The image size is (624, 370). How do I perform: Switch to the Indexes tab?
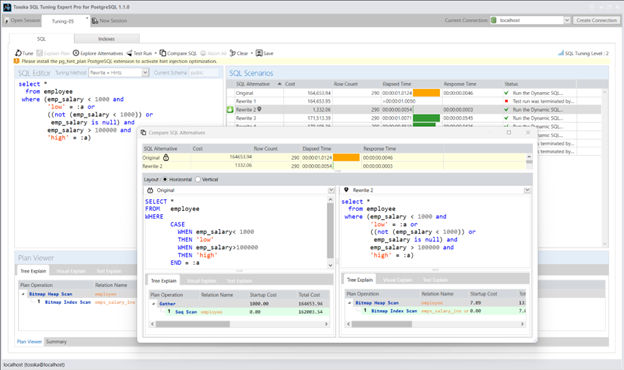tap(107, 39)
